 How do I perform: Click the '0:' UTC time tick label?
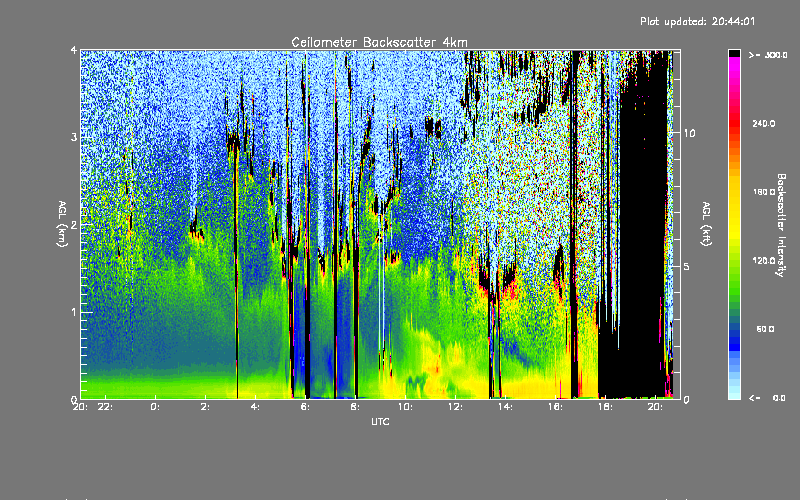[x=155, y=407]
